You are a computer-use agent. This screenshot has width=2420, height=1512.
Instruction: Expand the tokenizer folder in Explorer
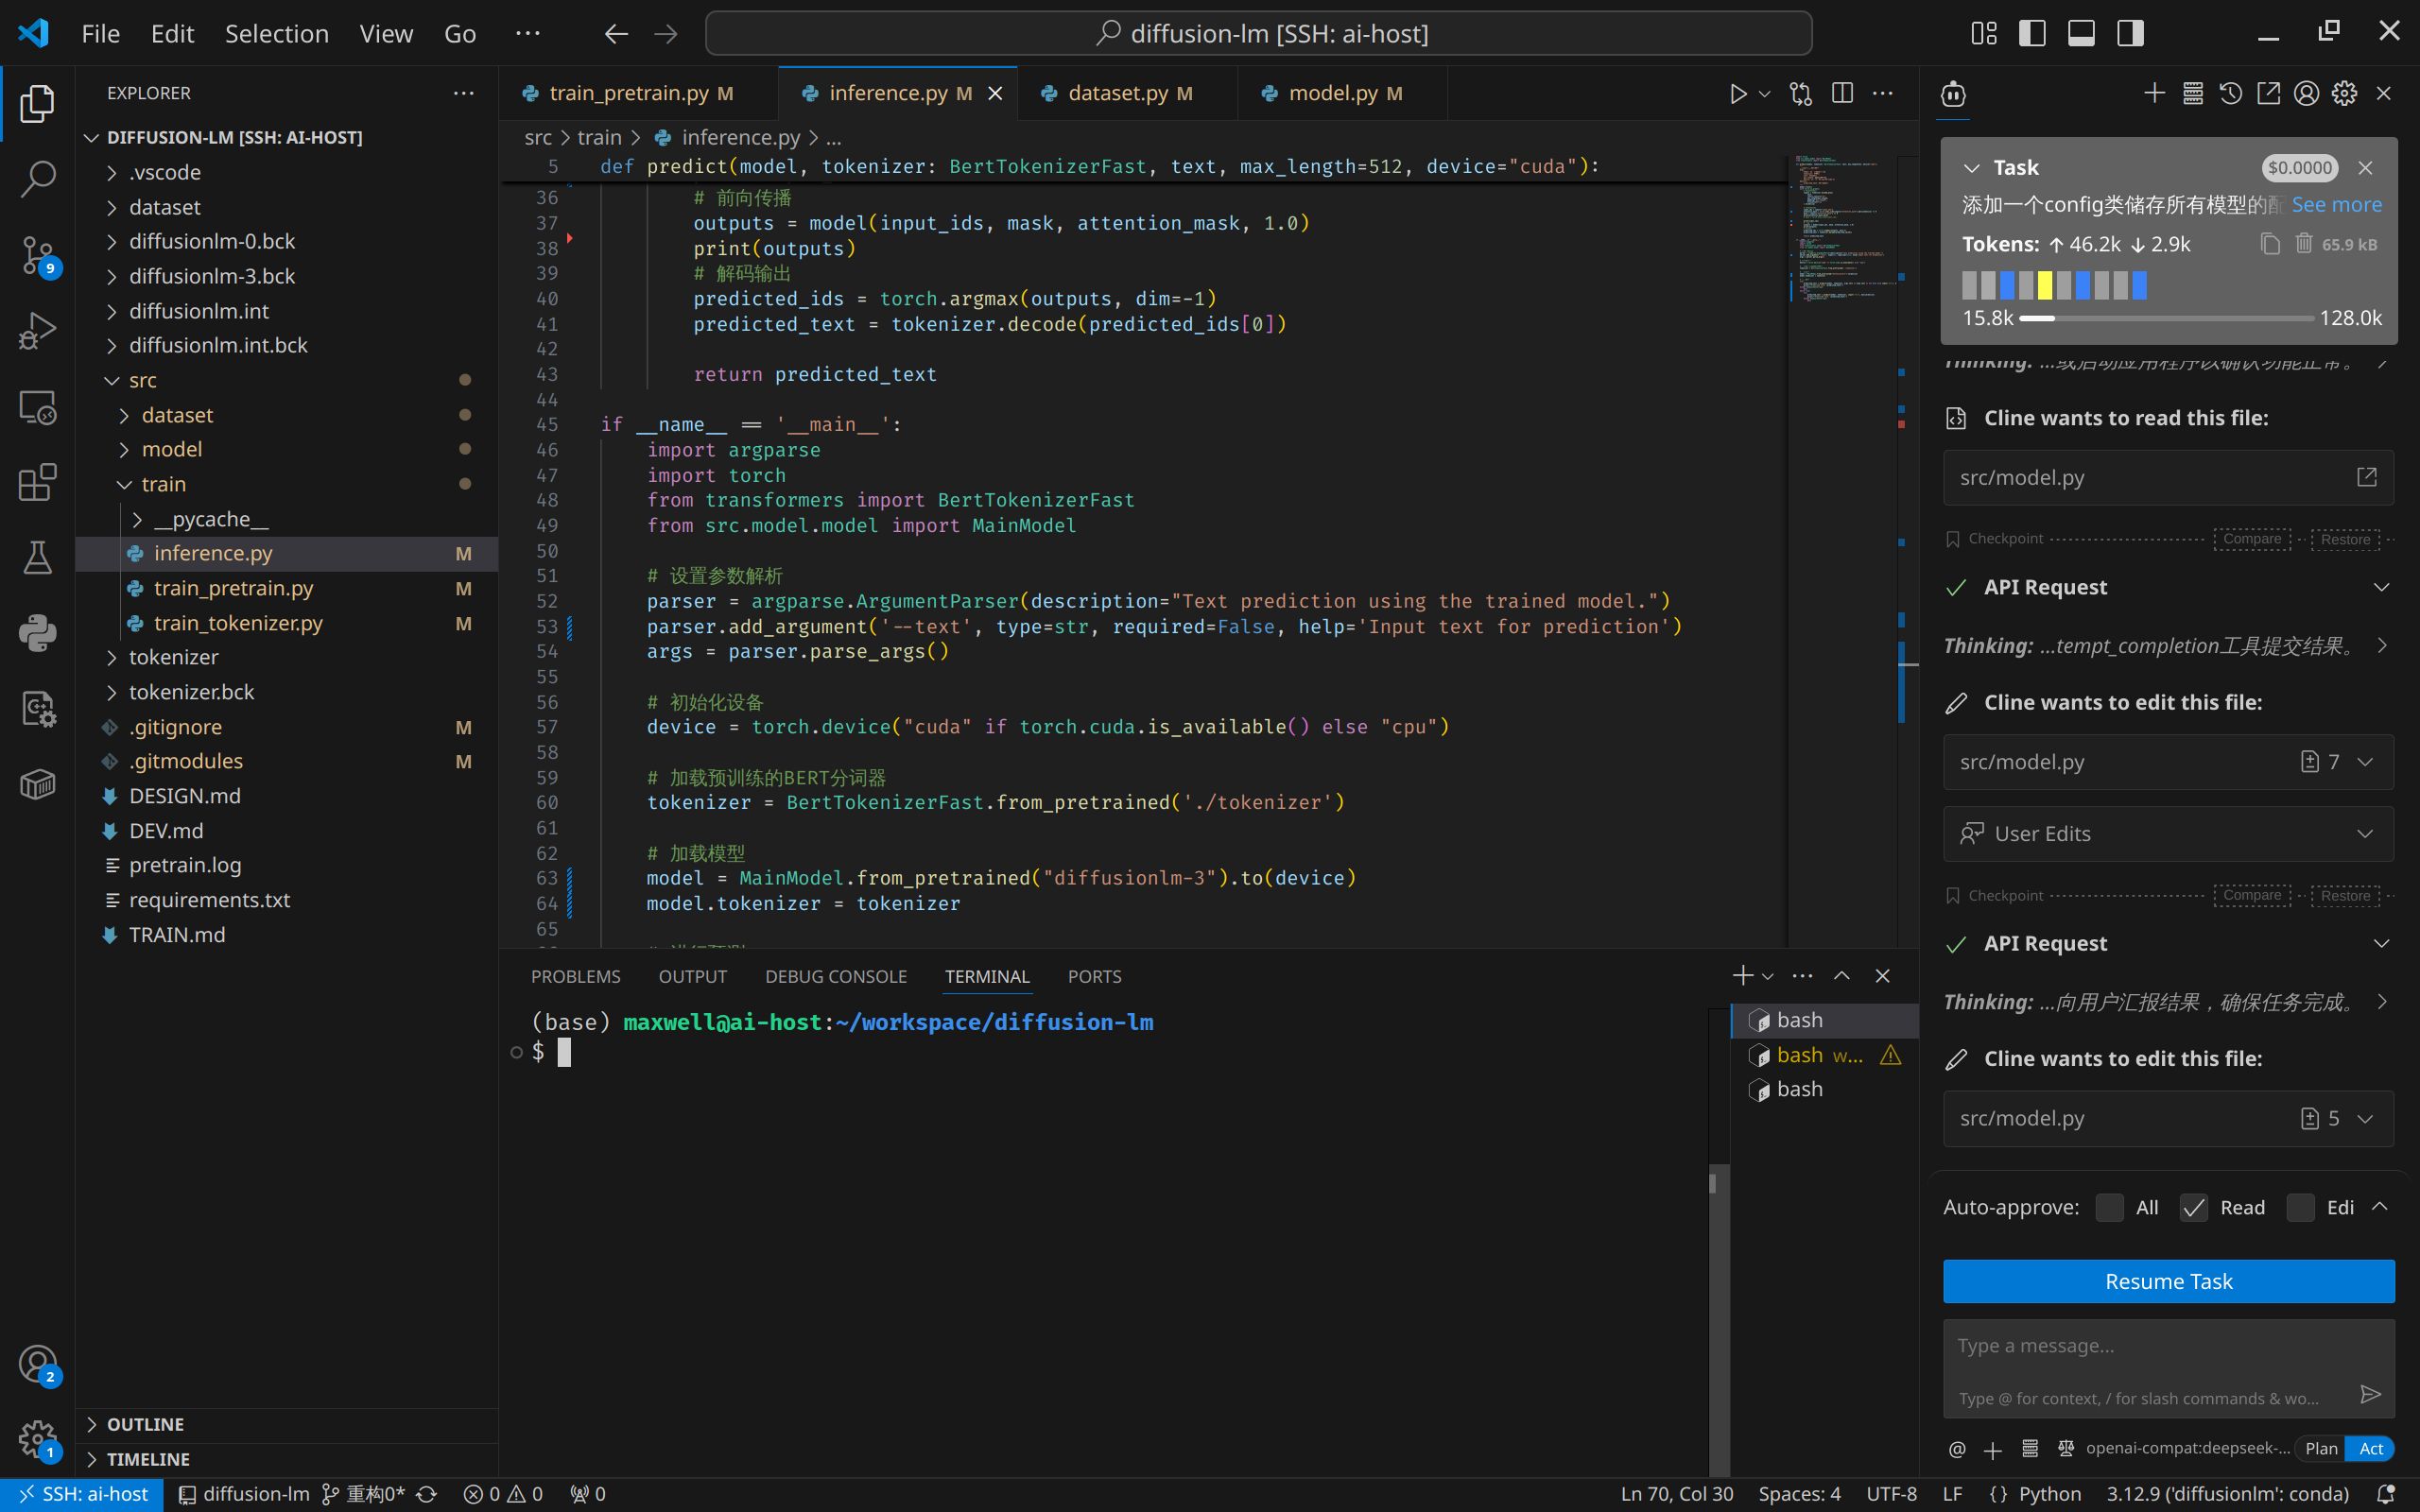tap(173, 657)
